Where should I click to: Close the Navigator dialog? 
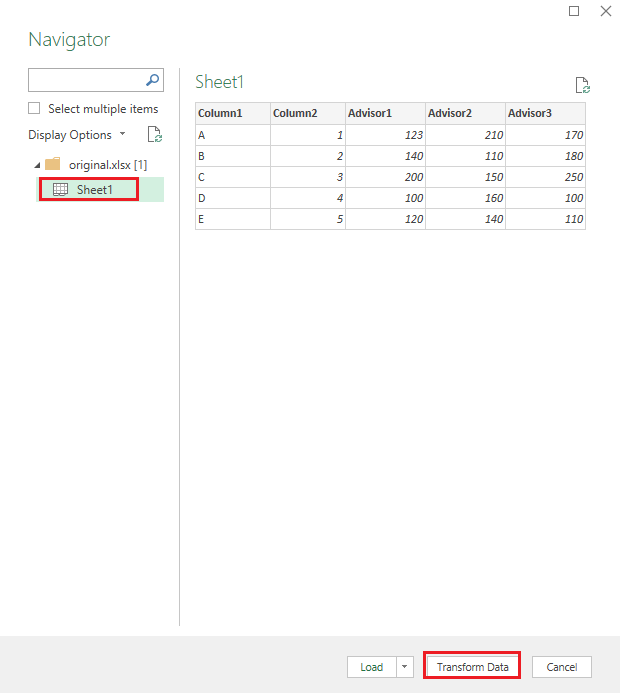click(x=606, y=11)
